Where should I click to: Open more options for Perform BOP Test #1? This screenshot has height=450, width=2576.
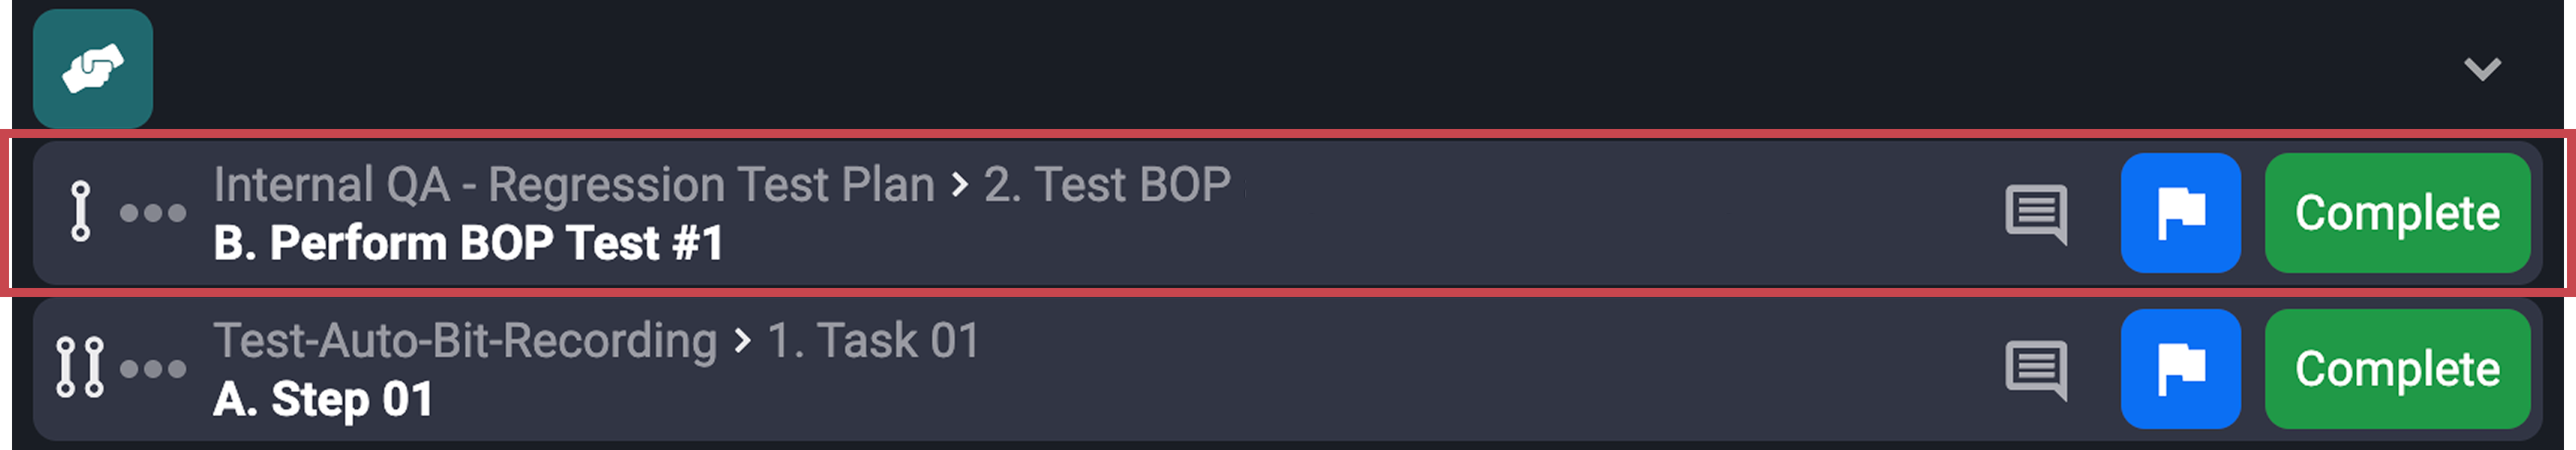point(153,213)
